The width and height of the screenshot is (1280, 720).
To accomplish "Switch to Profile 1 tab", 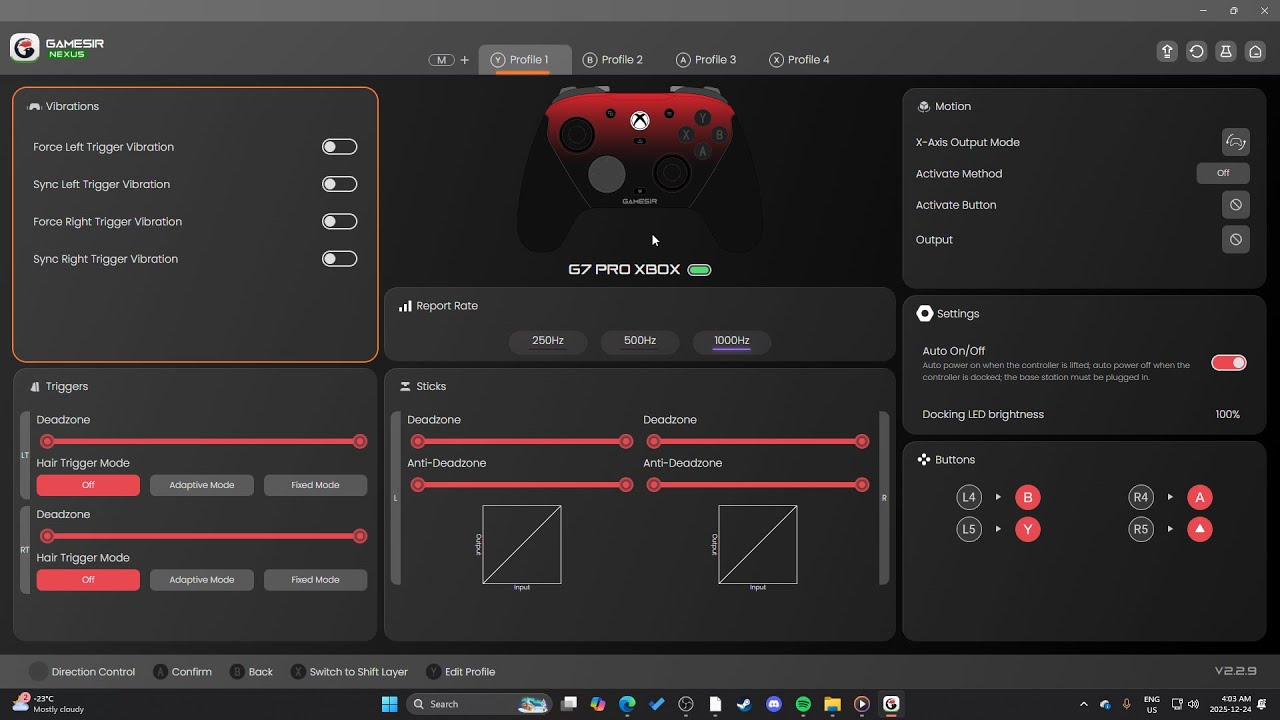I will pyautogui.click(x=525, y=60).
